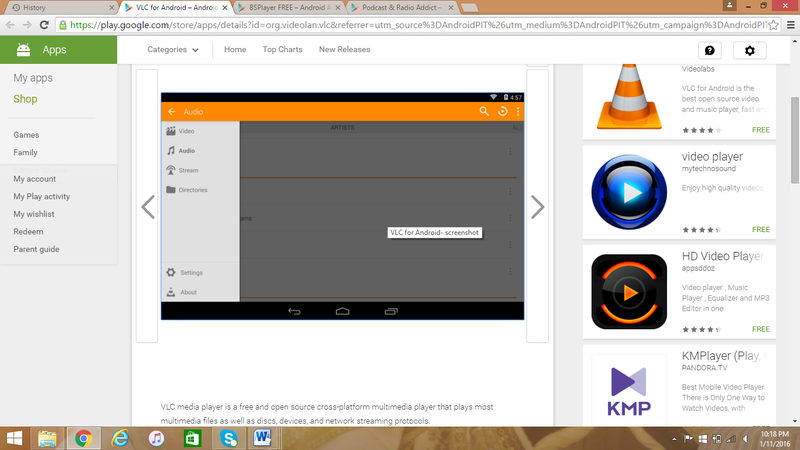Open Play Store settings gear
Screen dimensions: 800x450
click(749, 50)
